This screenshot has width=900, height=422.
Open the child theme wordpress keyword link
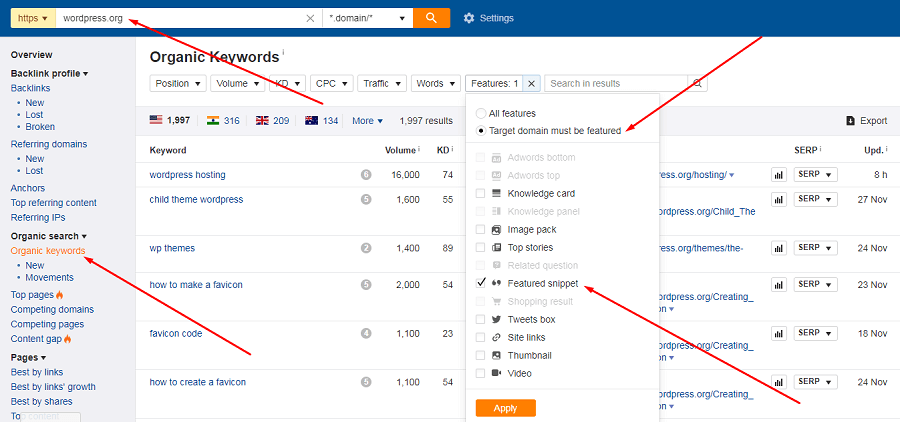click(196, 199)
